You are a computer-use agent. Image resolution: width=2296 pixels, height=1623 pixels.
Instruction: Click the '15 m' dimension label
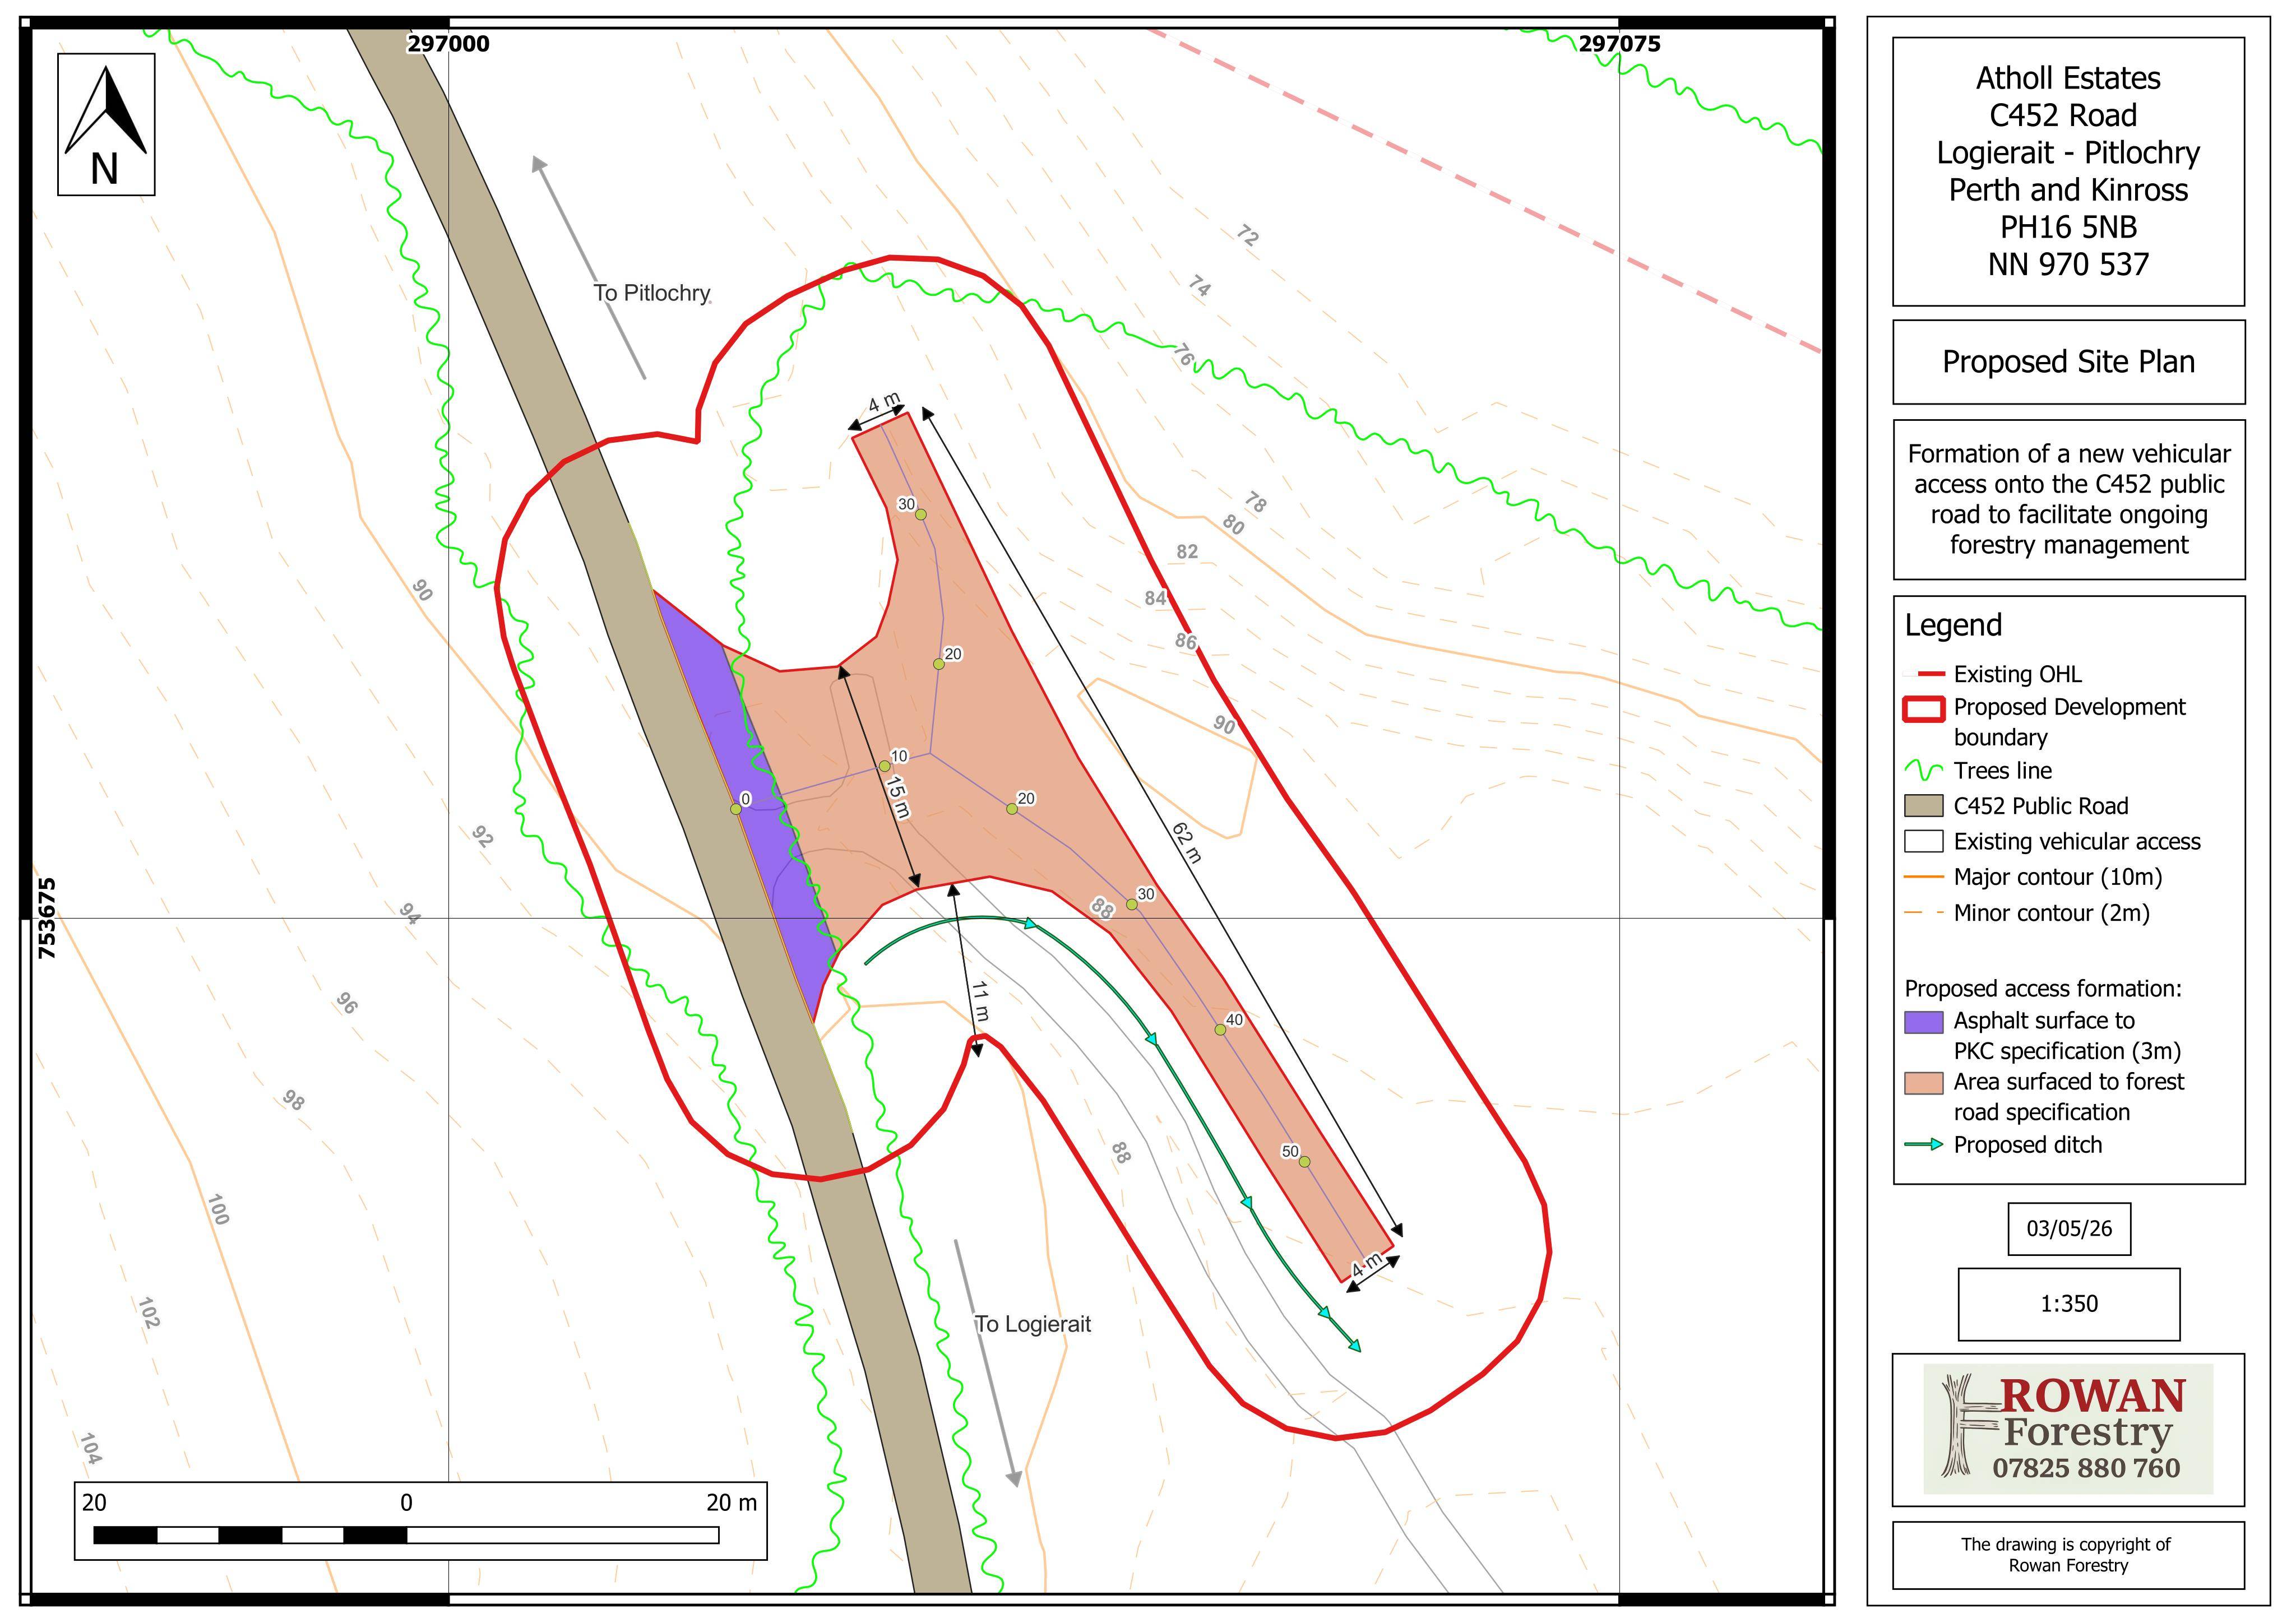(x=899, y=797)
